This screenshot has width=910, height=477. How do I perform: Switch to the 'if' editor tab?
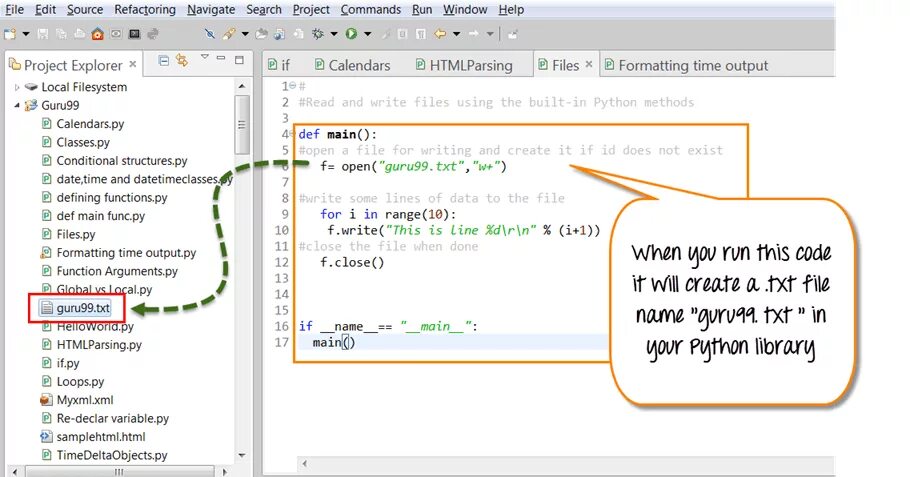(279, 66)
